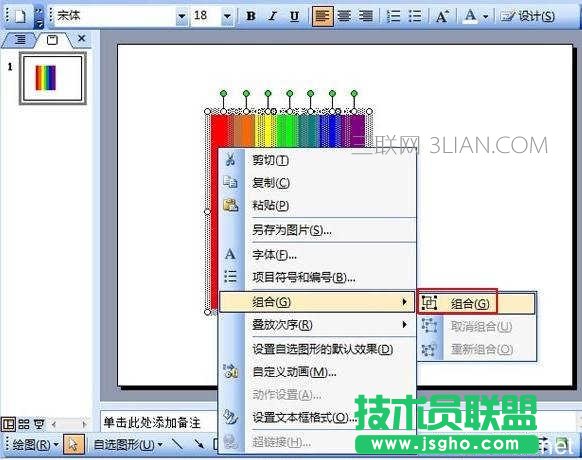Click the greyed hyperlink icon in the menu
Viewport: 582px width, 460px height.
[x=230, y=442]
